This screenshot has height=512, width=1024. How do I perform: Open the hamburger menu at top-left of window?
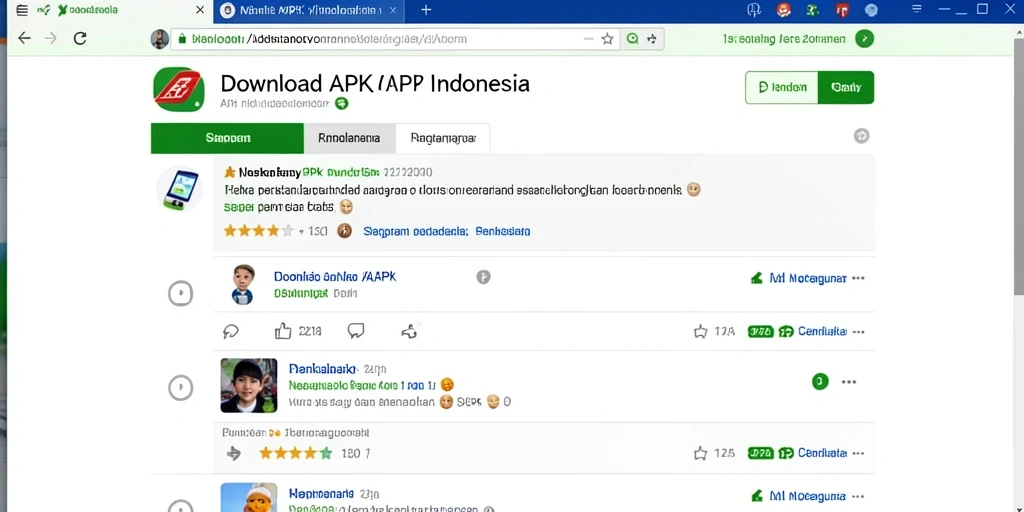point(22,10)
